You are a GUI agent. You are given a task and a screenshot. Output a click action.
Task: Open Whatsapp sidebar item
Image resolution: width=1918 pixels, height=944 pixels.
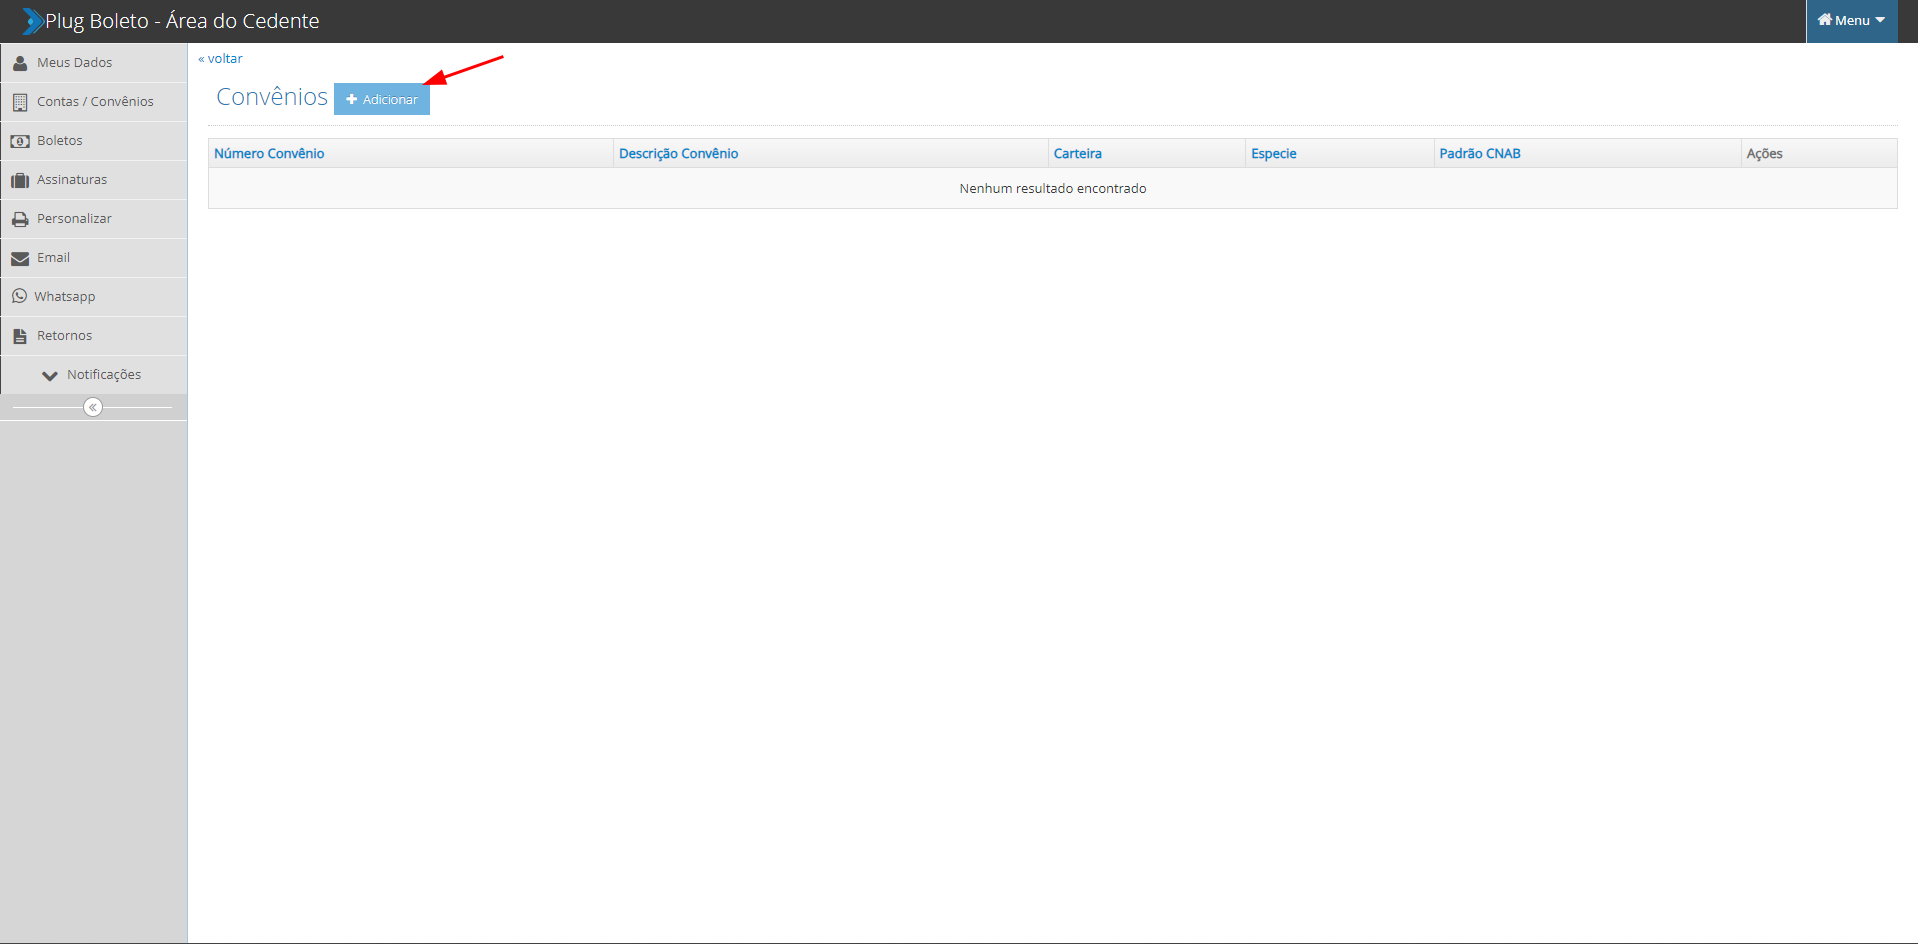[94, 297]
